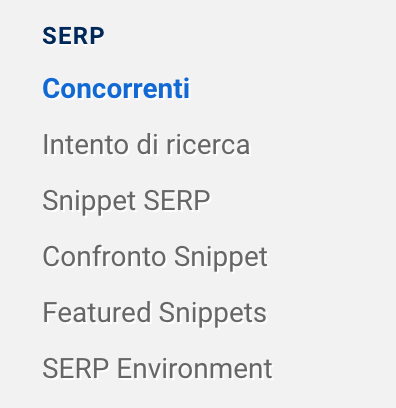The width and height of the screenshot is (396, 408).
Task: Pick Intento di ricerca navigation item
Action: click(x=146, y=145)
